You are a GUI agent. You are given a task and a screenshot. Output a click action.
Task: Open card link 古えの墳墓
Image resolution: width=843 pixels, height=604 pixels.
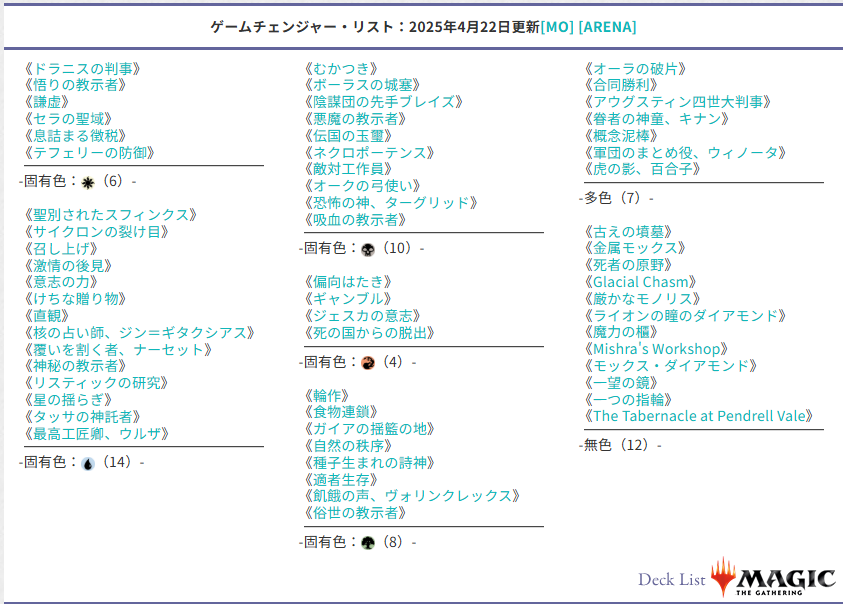[628, 232]
